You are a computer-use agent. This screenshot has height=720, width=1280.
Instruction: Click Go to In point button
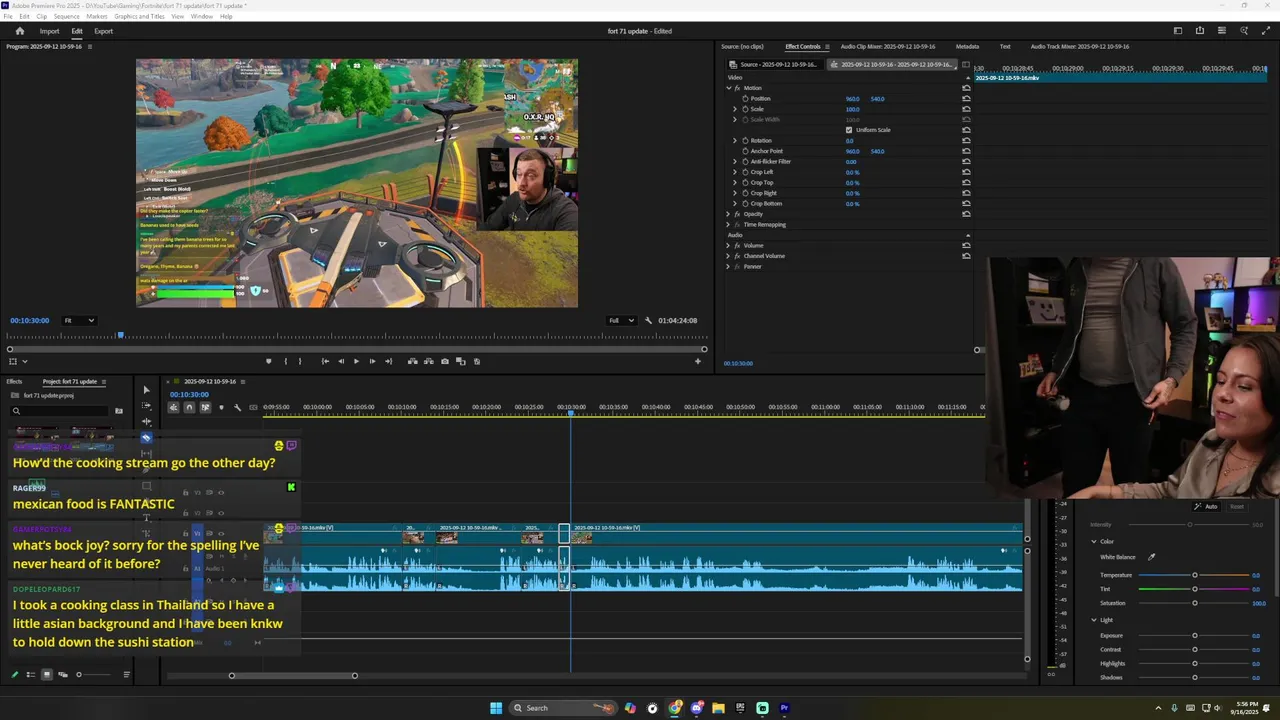tap(325, 361)
